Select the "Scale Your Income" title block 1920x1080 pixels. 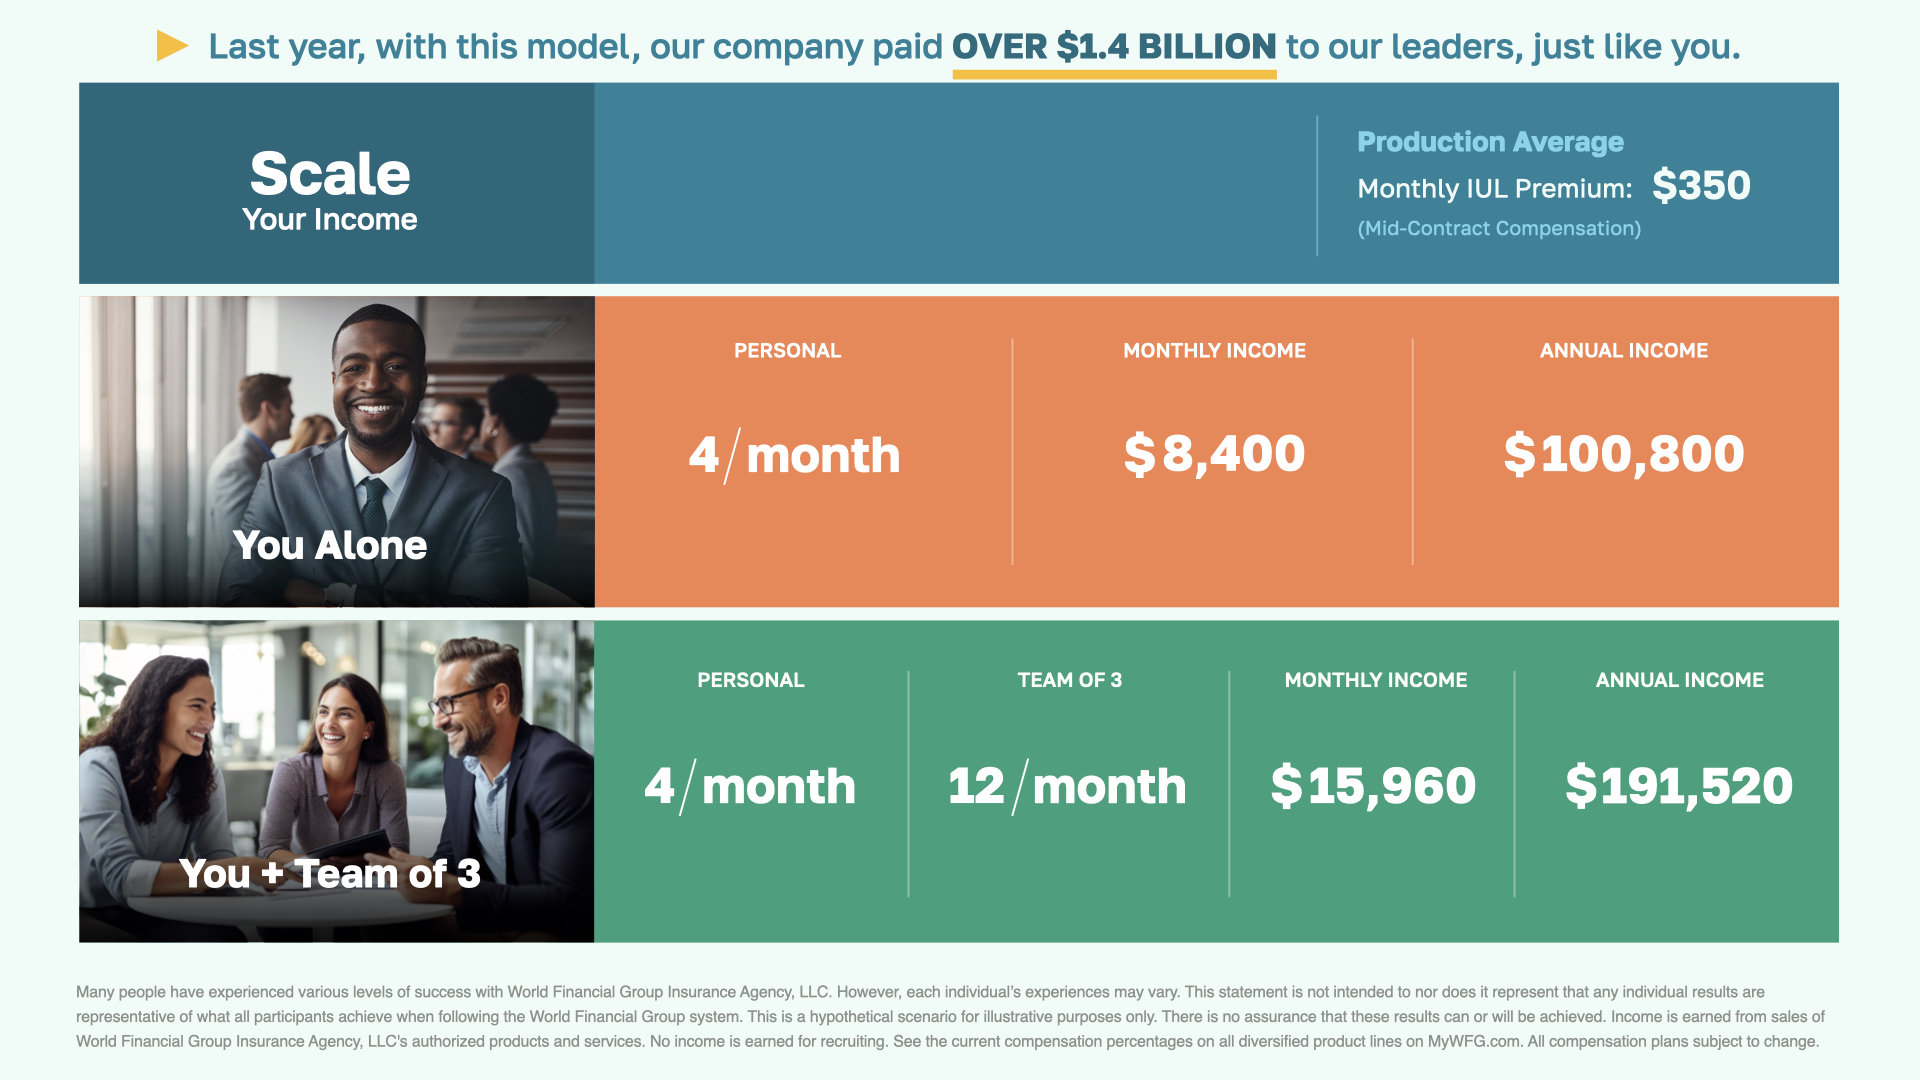pyautogui.click(x=330, y=187)
